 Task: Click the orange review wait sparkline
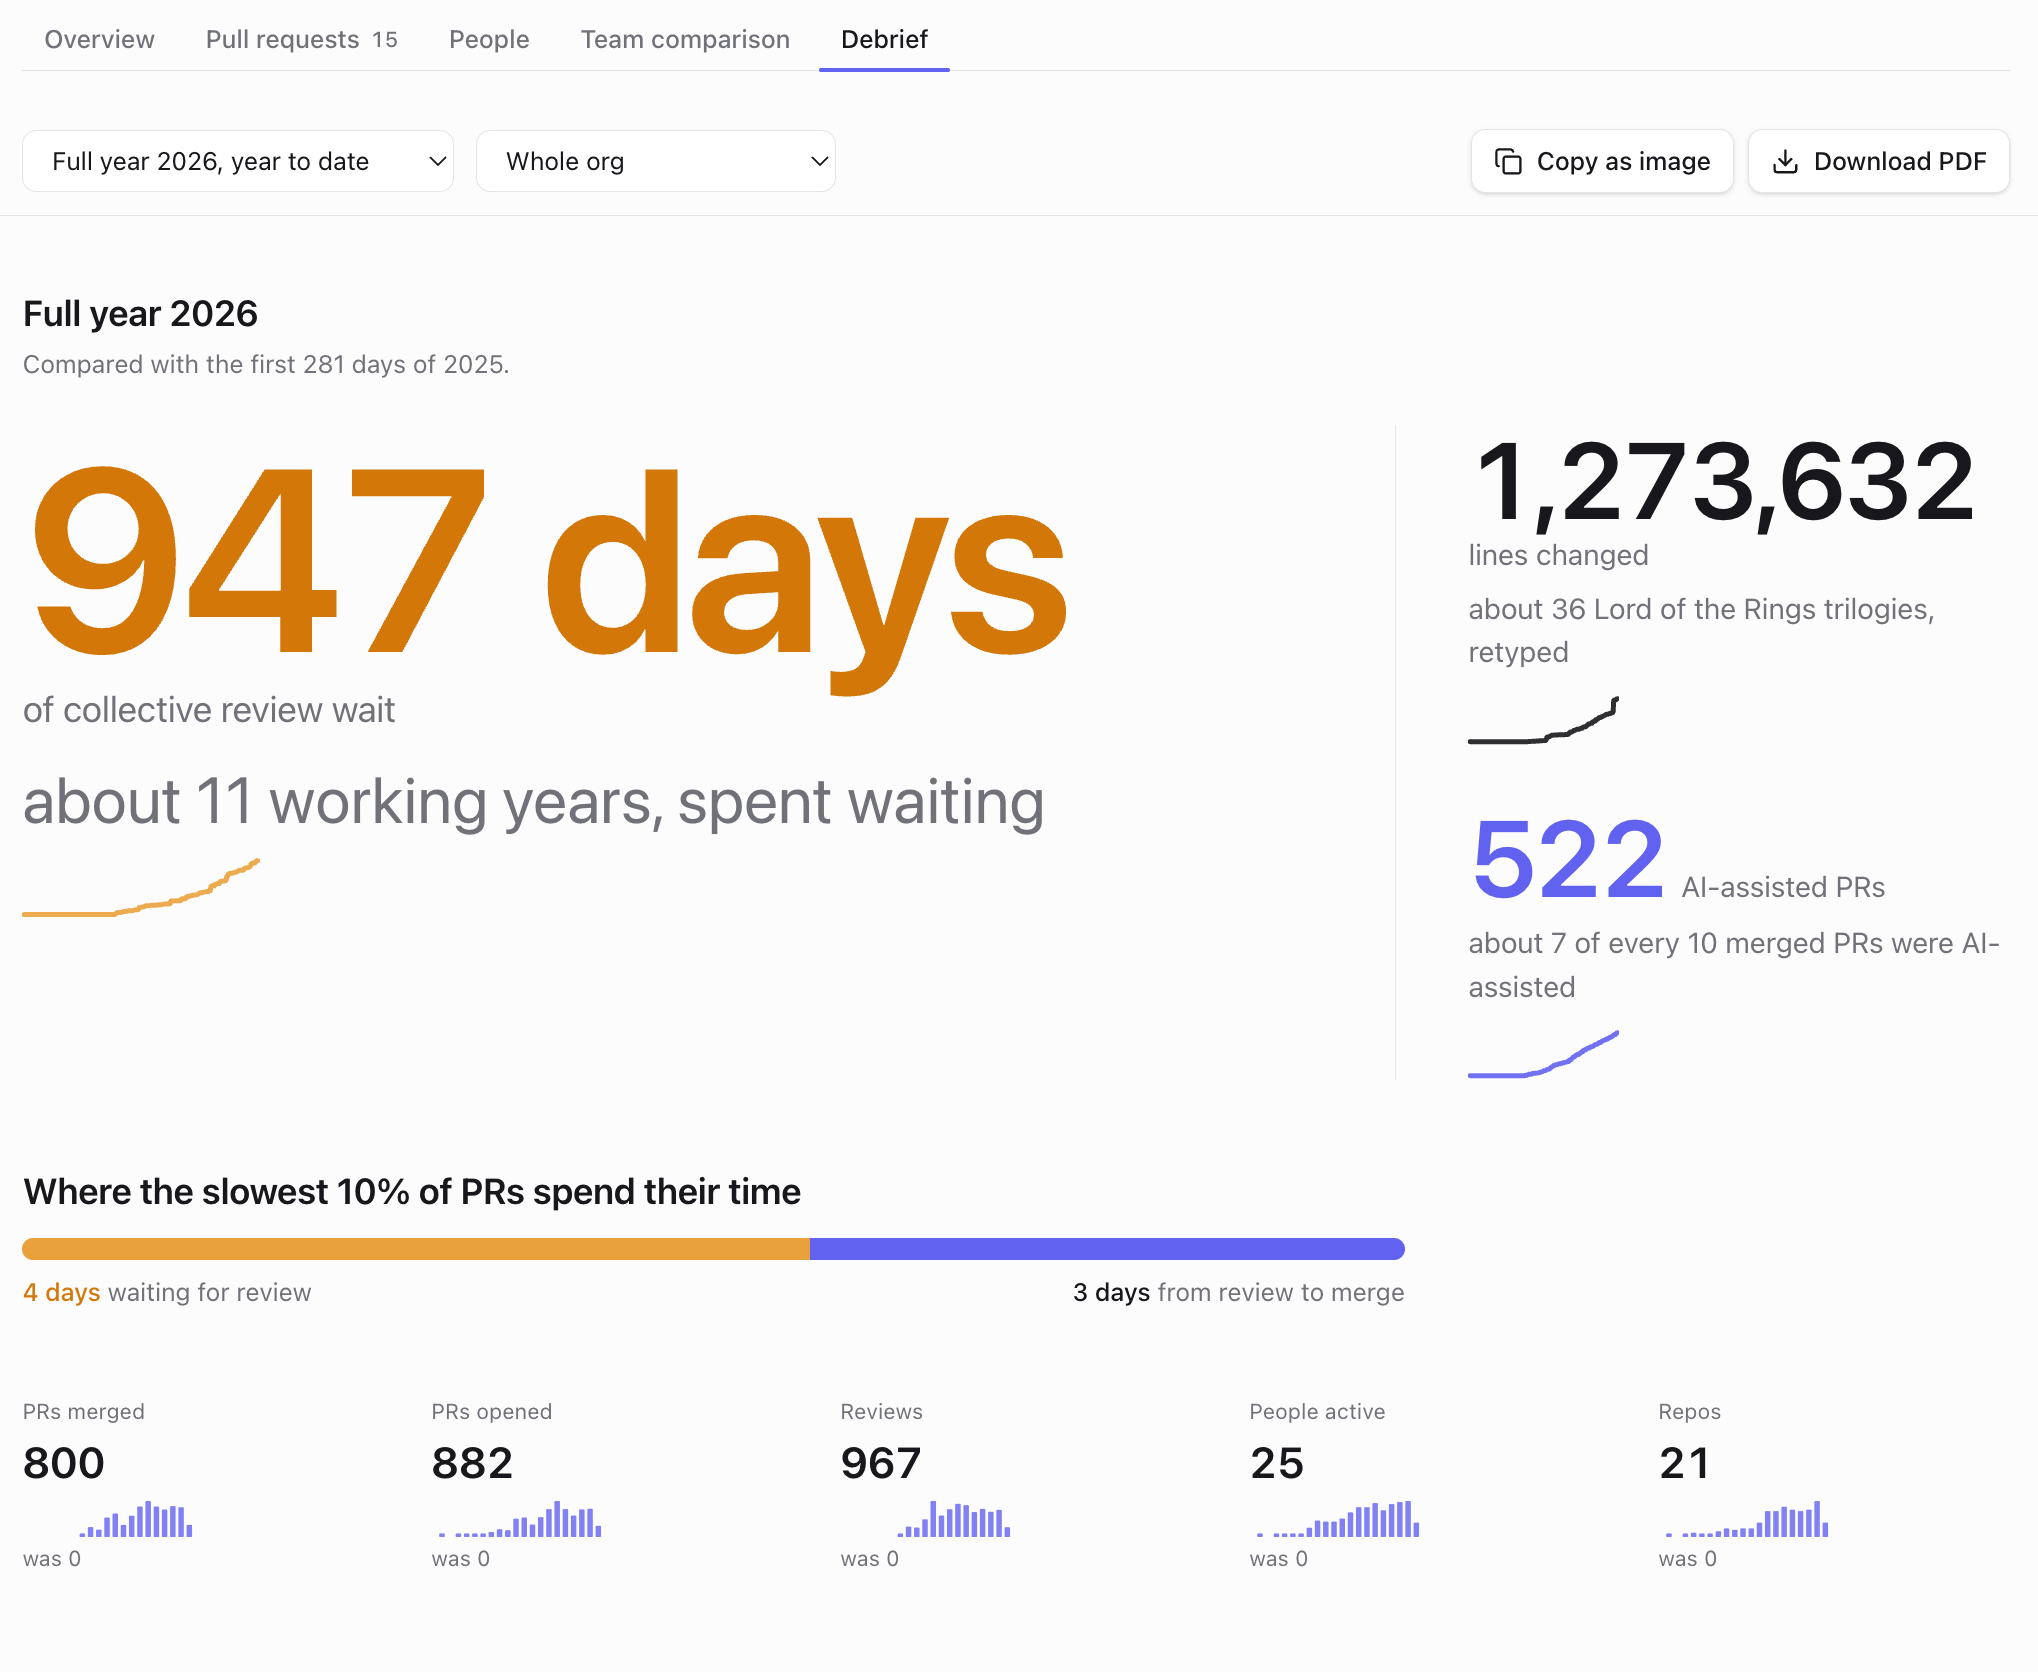(x=141, y=887)
